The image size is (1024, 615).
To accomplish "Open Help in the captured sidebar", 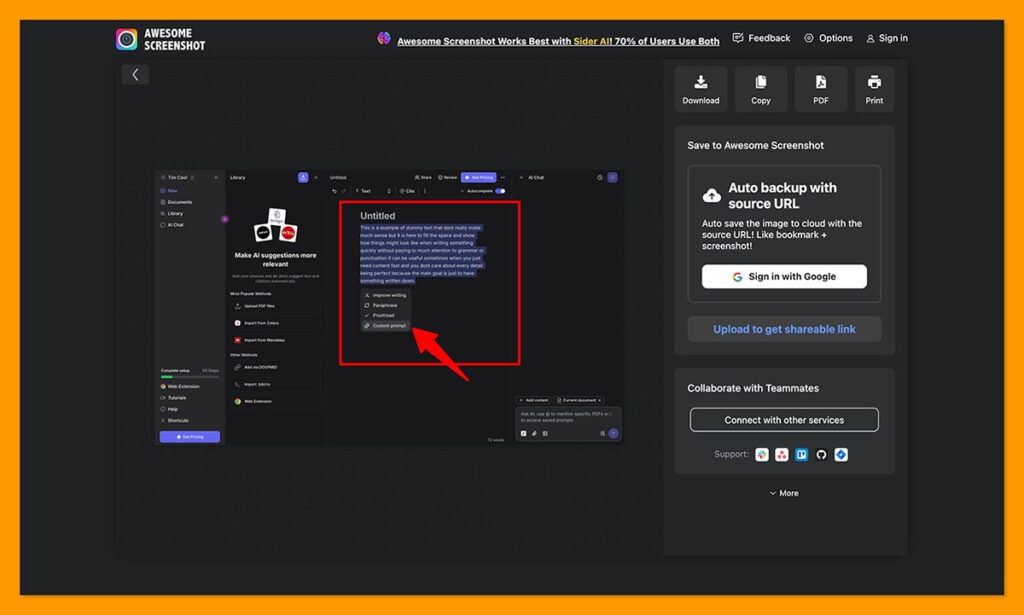I will click(x=170, y=409).
